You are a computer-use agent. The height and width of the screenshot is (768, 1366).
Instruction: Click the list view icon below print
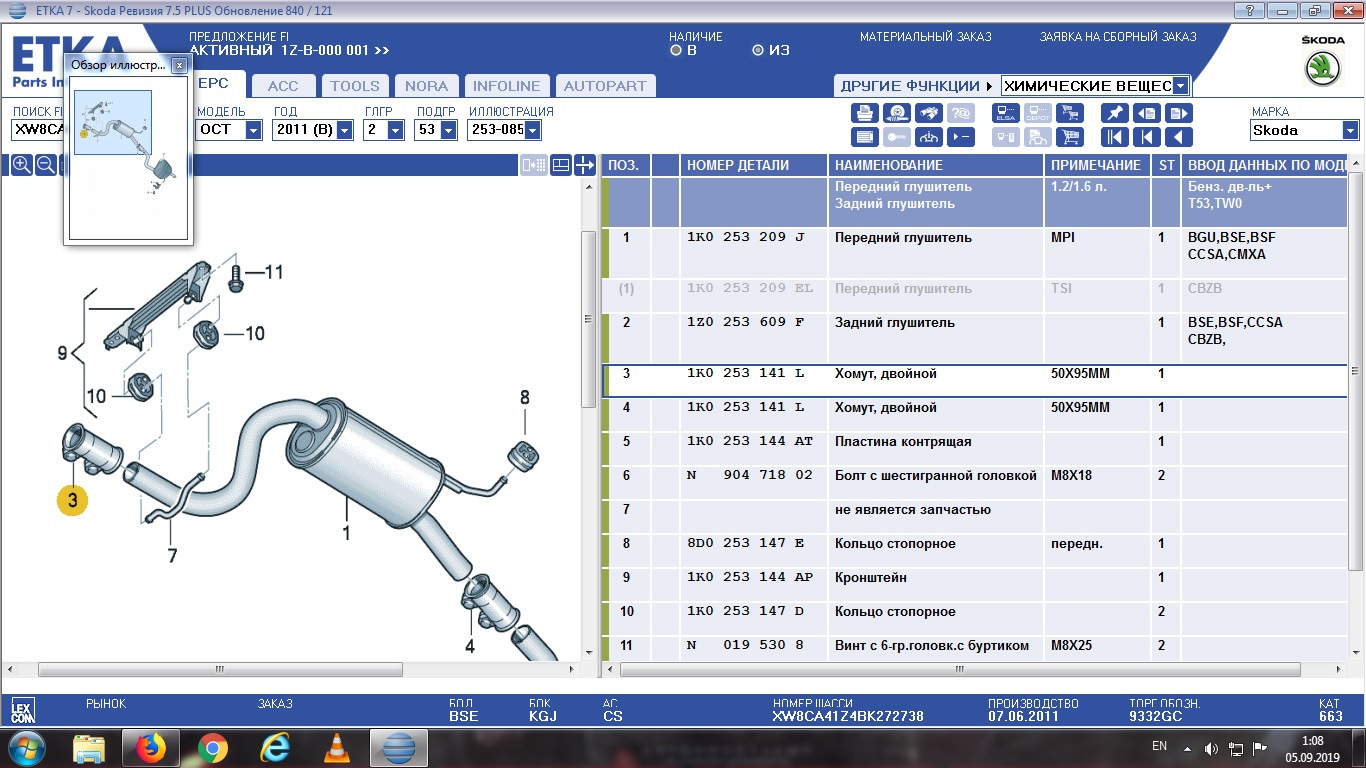click(865, 137)
